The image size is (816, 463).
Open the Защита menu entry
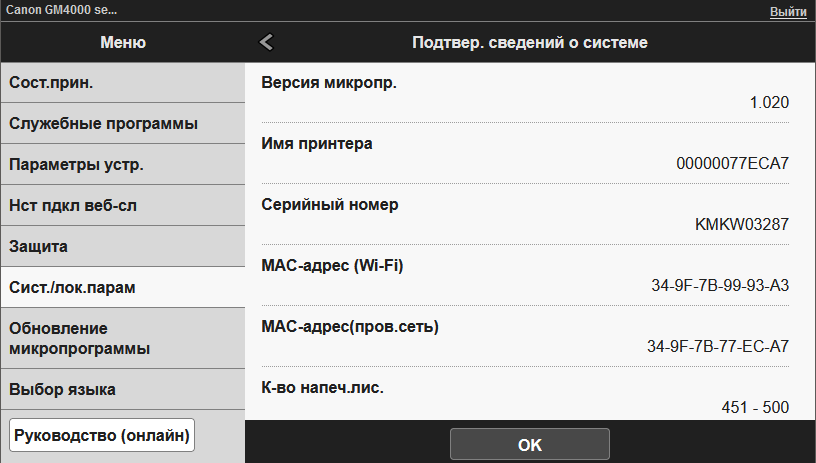[x=122, y=245]
